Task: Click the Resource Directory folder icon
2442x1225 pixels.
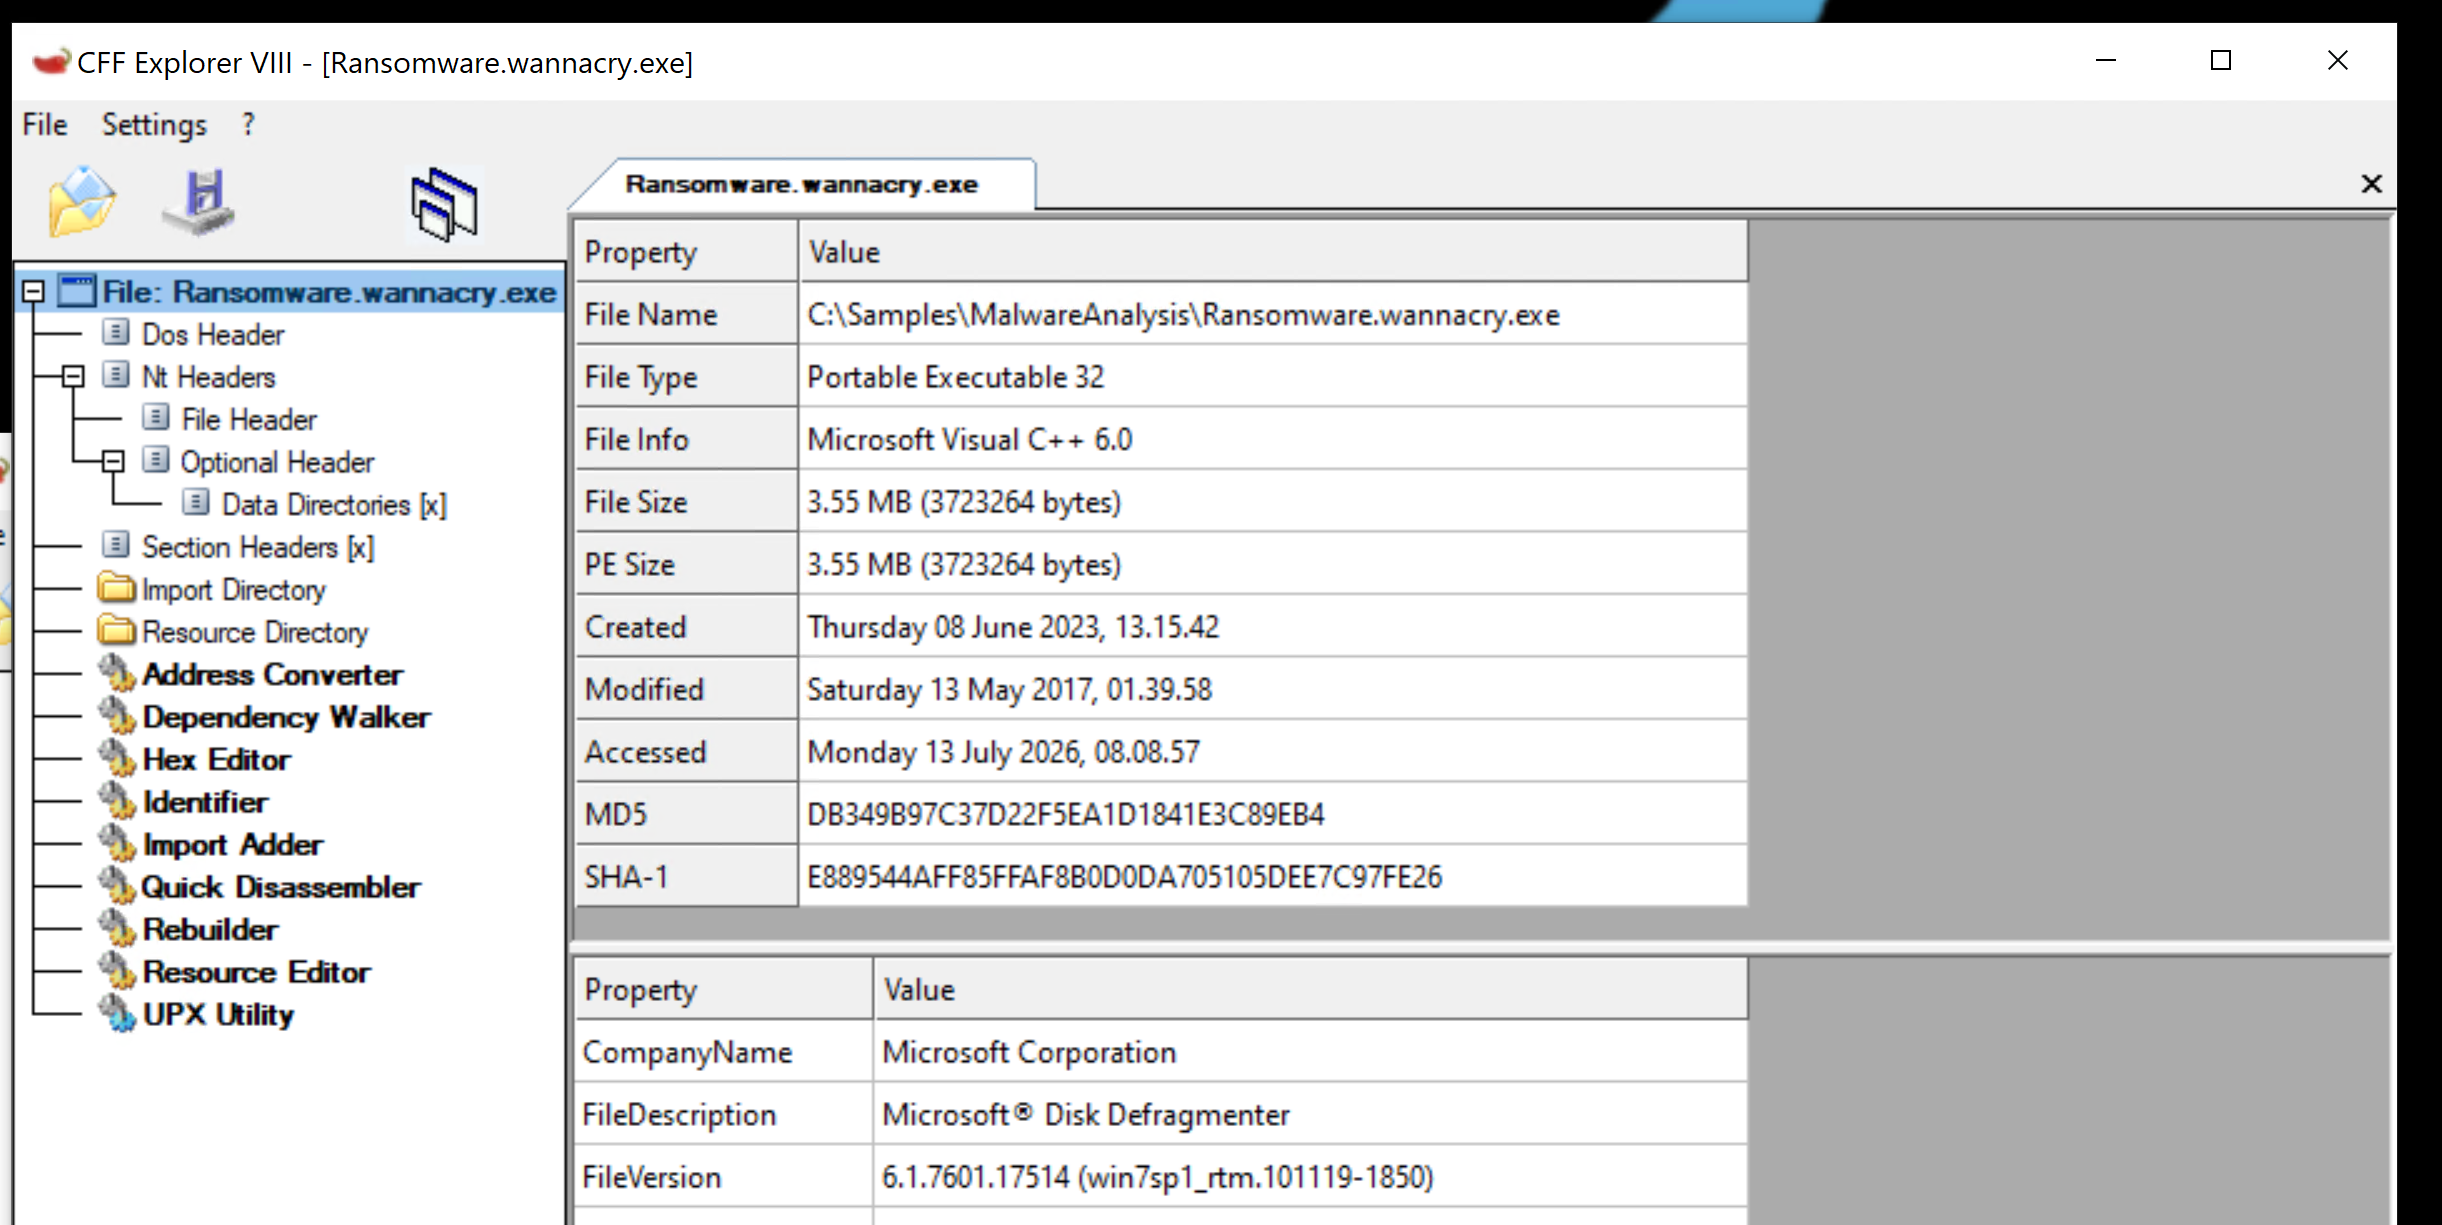Action: [x=117, y=630]
